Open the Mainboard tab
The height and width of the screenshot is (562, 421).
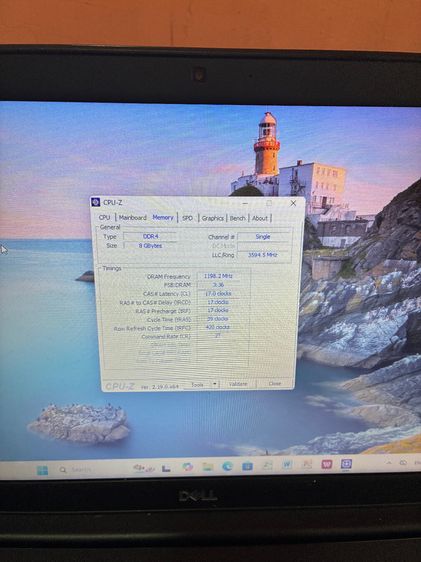coord(133,218)
